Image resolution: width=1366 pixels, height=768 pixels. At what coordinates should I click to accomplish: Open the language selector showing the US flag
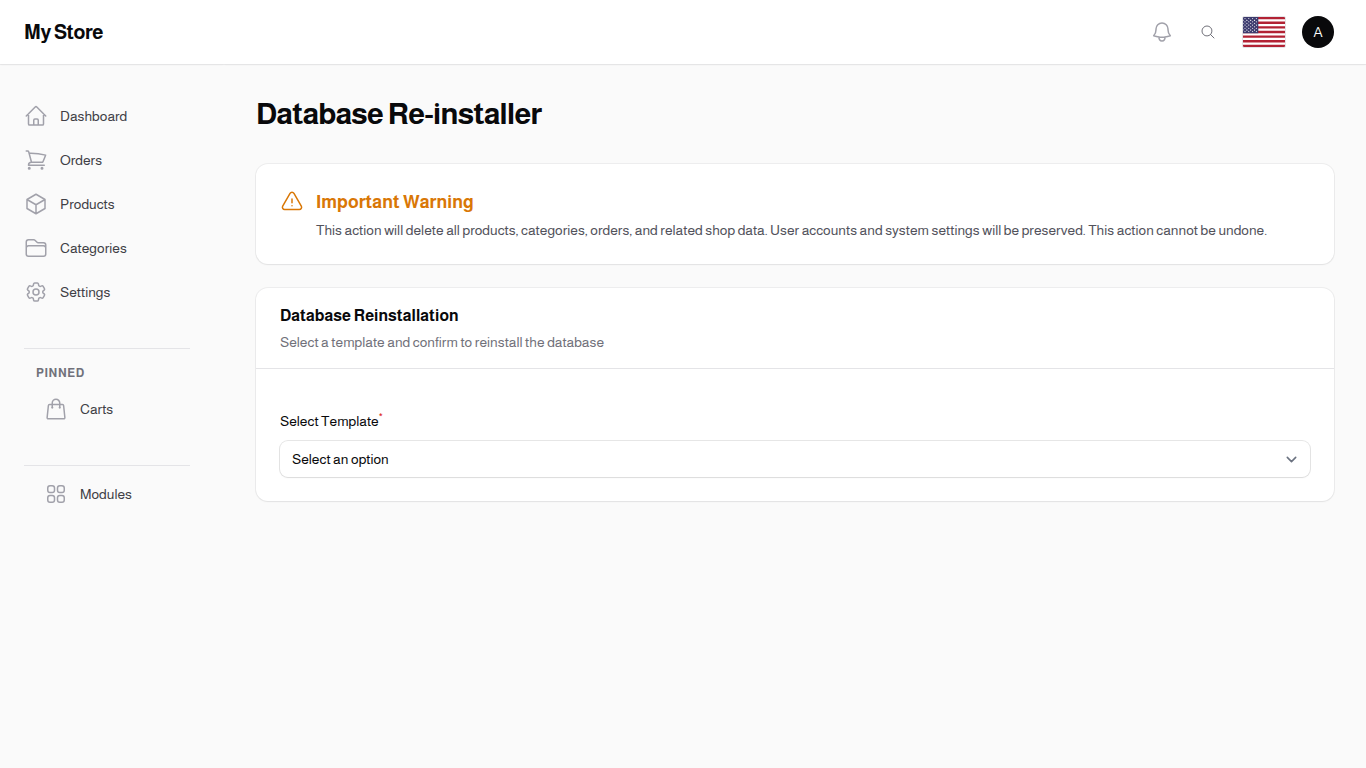[x=1263, y=31]
